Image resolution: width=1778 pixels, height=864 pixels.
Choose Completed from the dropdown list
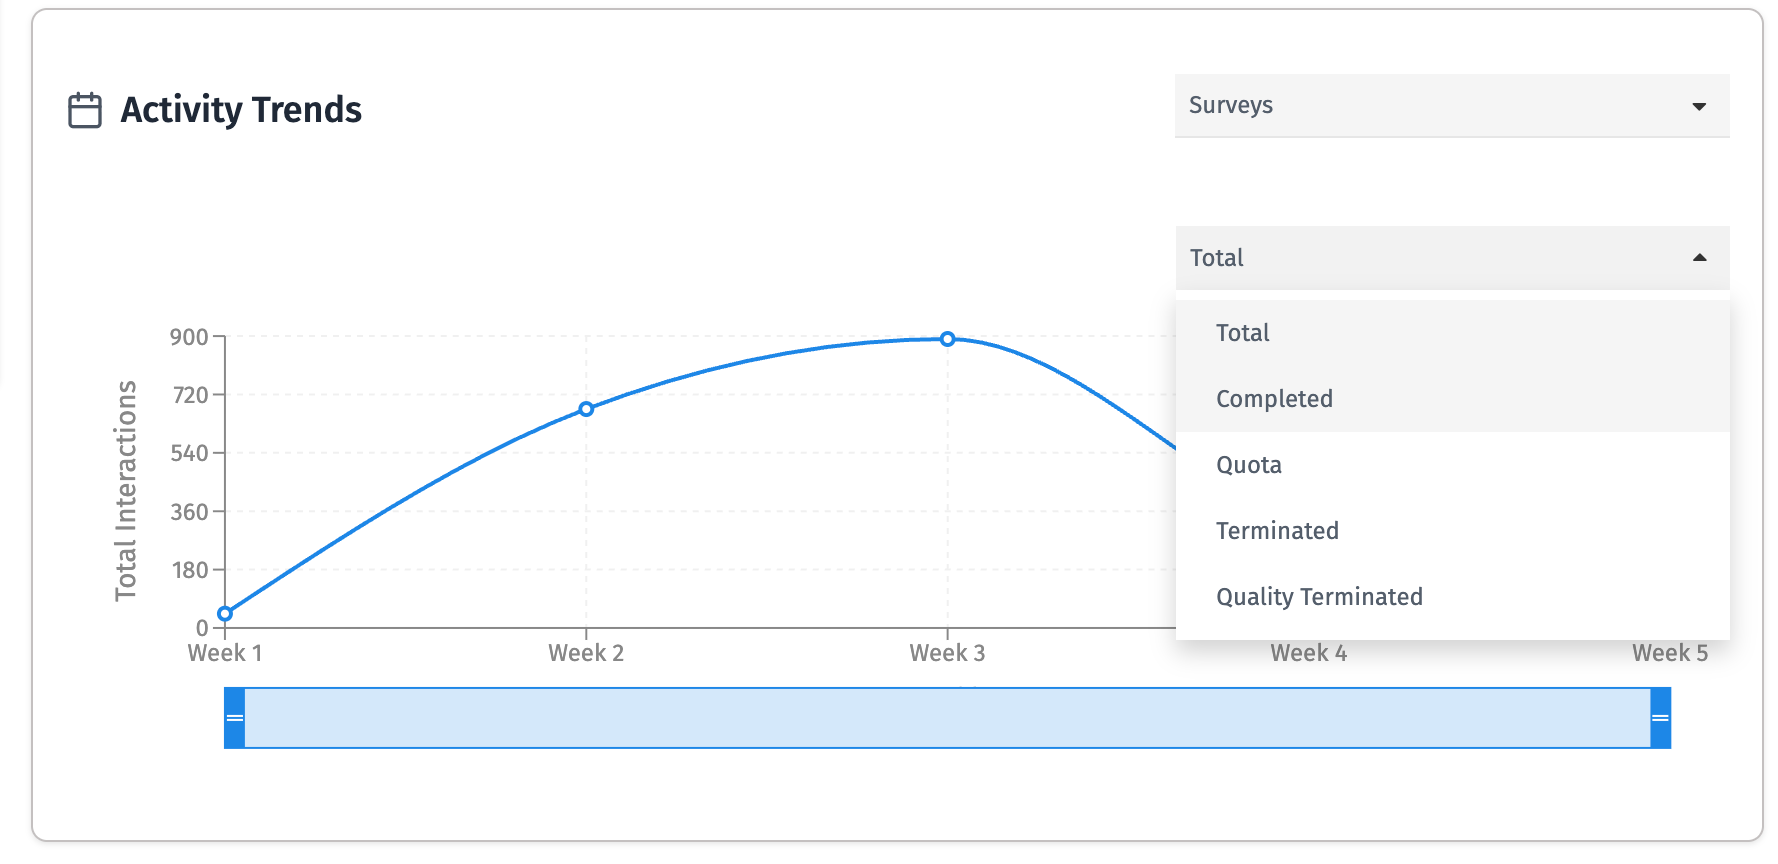click(x=1274, y=399)
